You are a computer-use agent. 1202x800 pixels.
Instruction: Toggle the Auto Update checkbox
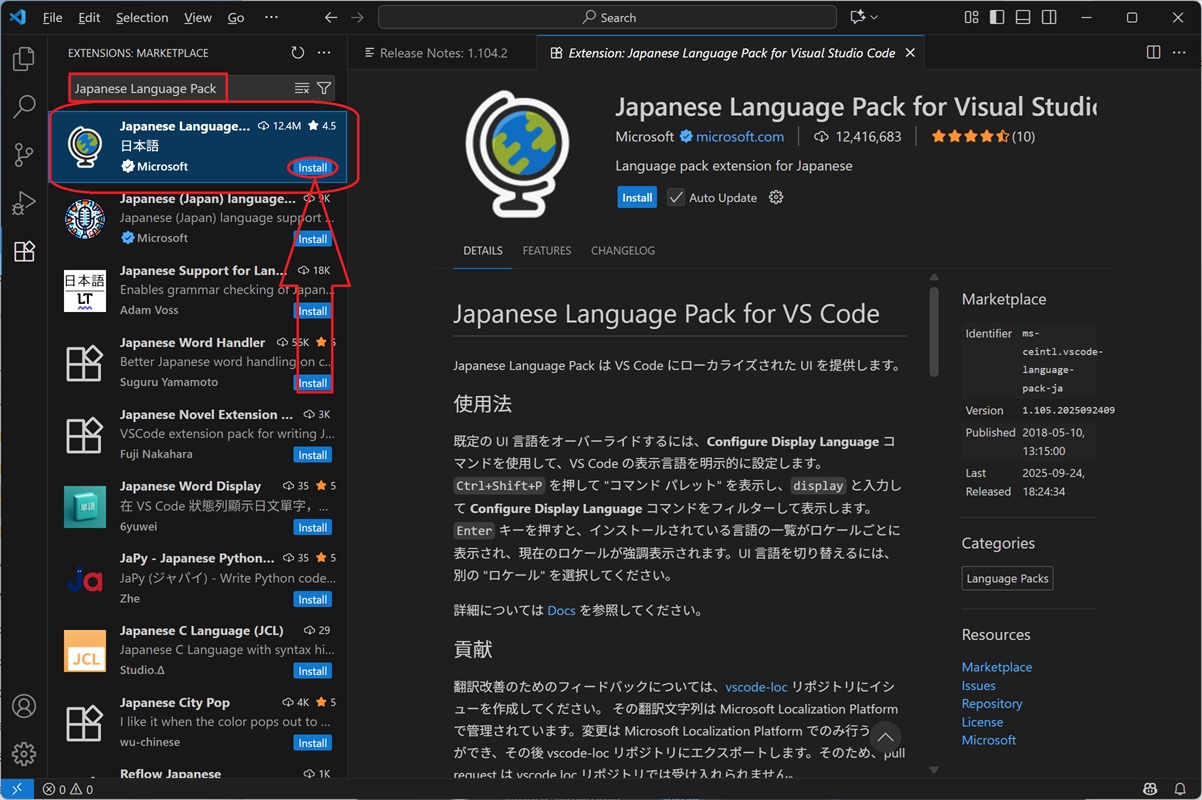click(x=677, y=198)
